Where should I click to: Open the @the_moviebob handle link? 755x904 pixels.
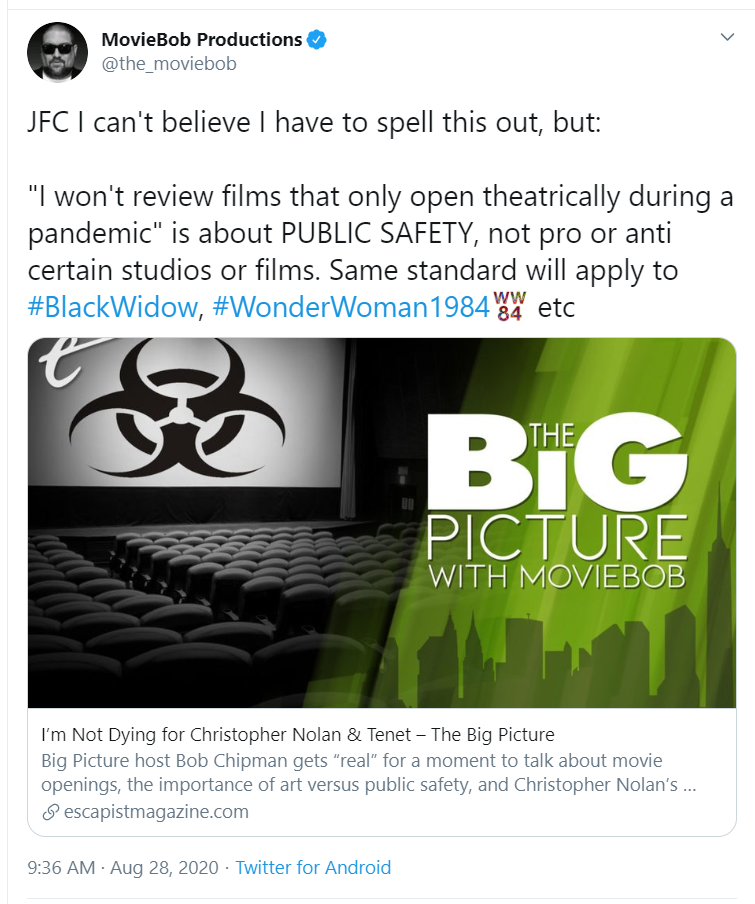click(x=169, y=63)
